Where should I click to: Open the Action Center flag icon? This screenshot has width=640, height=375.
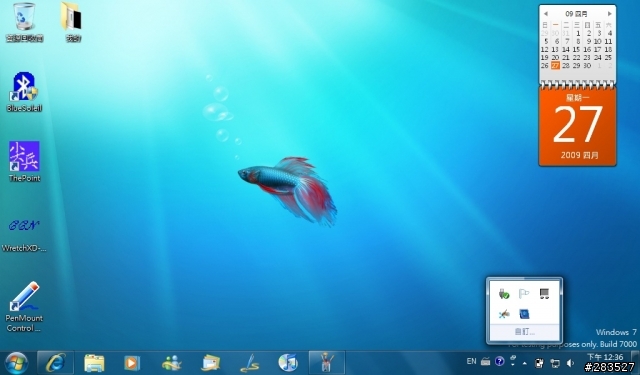point(524,293)
